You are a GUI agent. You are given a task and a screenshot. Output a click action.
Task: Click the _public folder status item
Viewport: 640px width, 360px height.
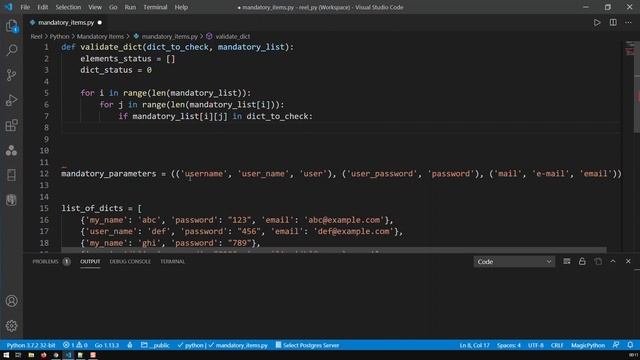click(x=155, y=345)
